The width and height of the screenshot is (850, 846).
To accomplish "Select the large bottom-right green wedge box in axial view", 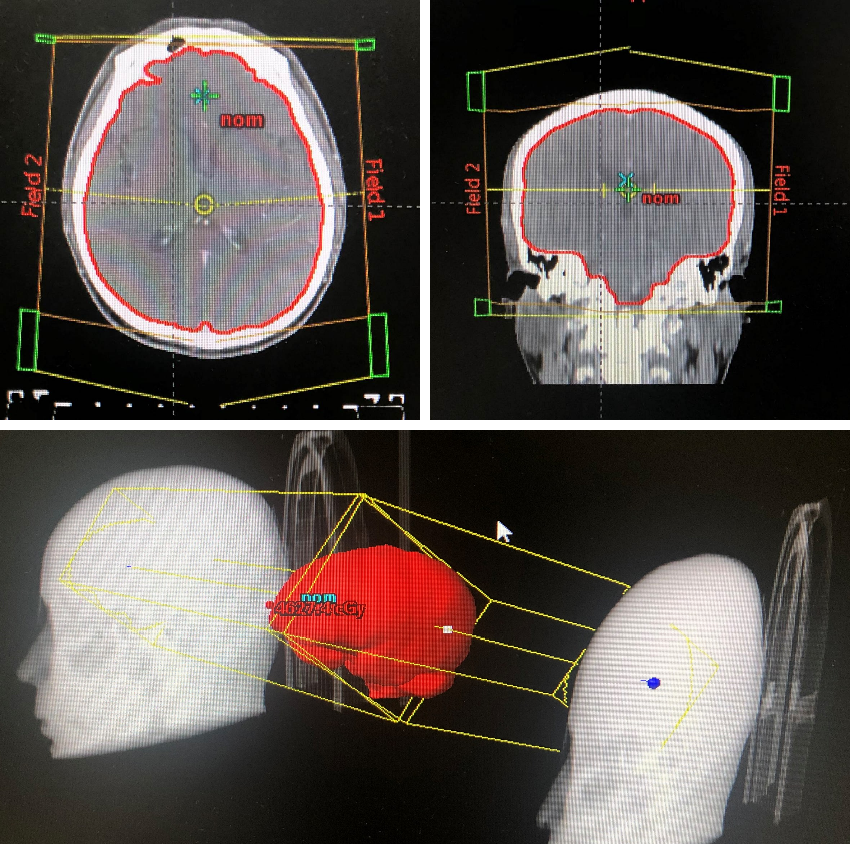I will tap(378, 345).
